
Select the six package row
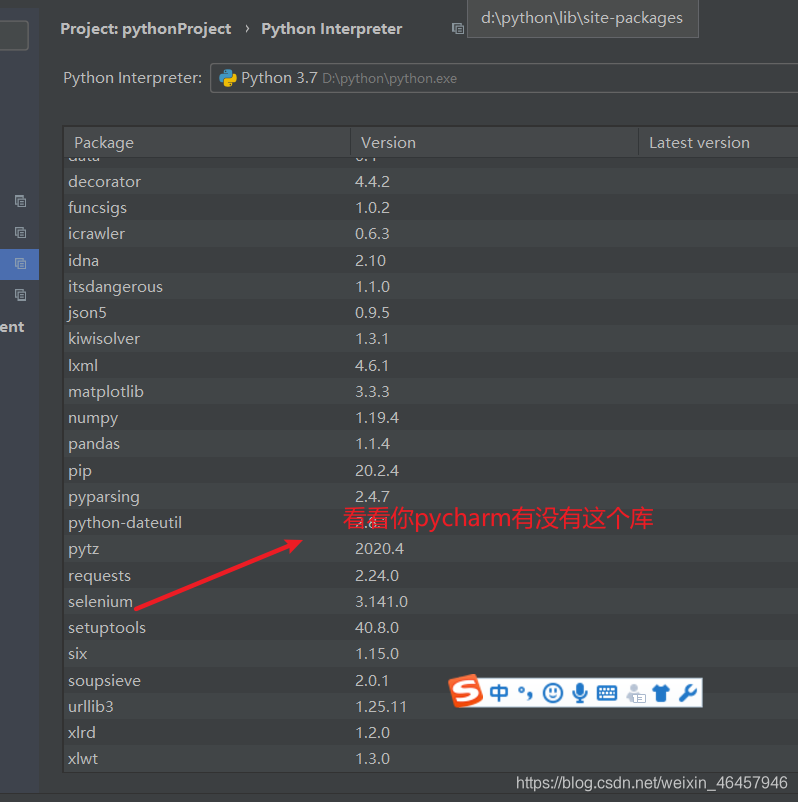[431, 654]
